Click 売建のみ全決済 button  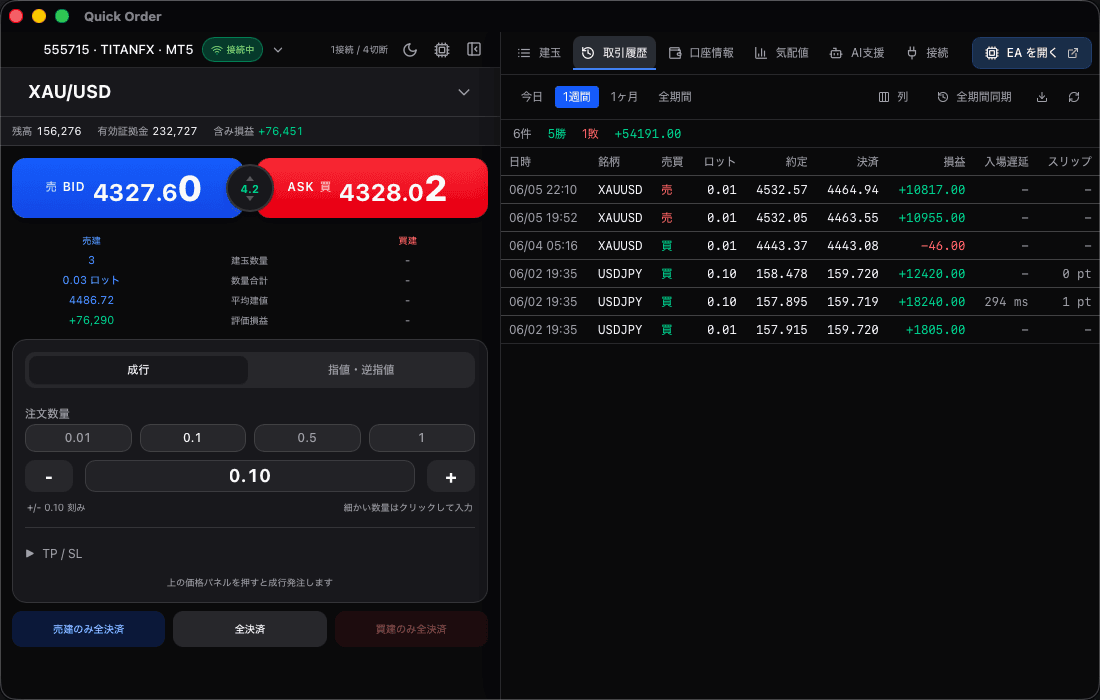point(88,629)
